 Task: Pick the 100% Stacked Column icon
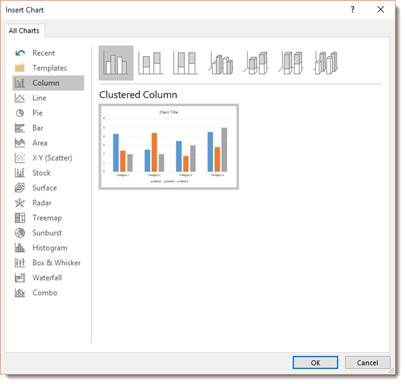click(x=186, y=63)
